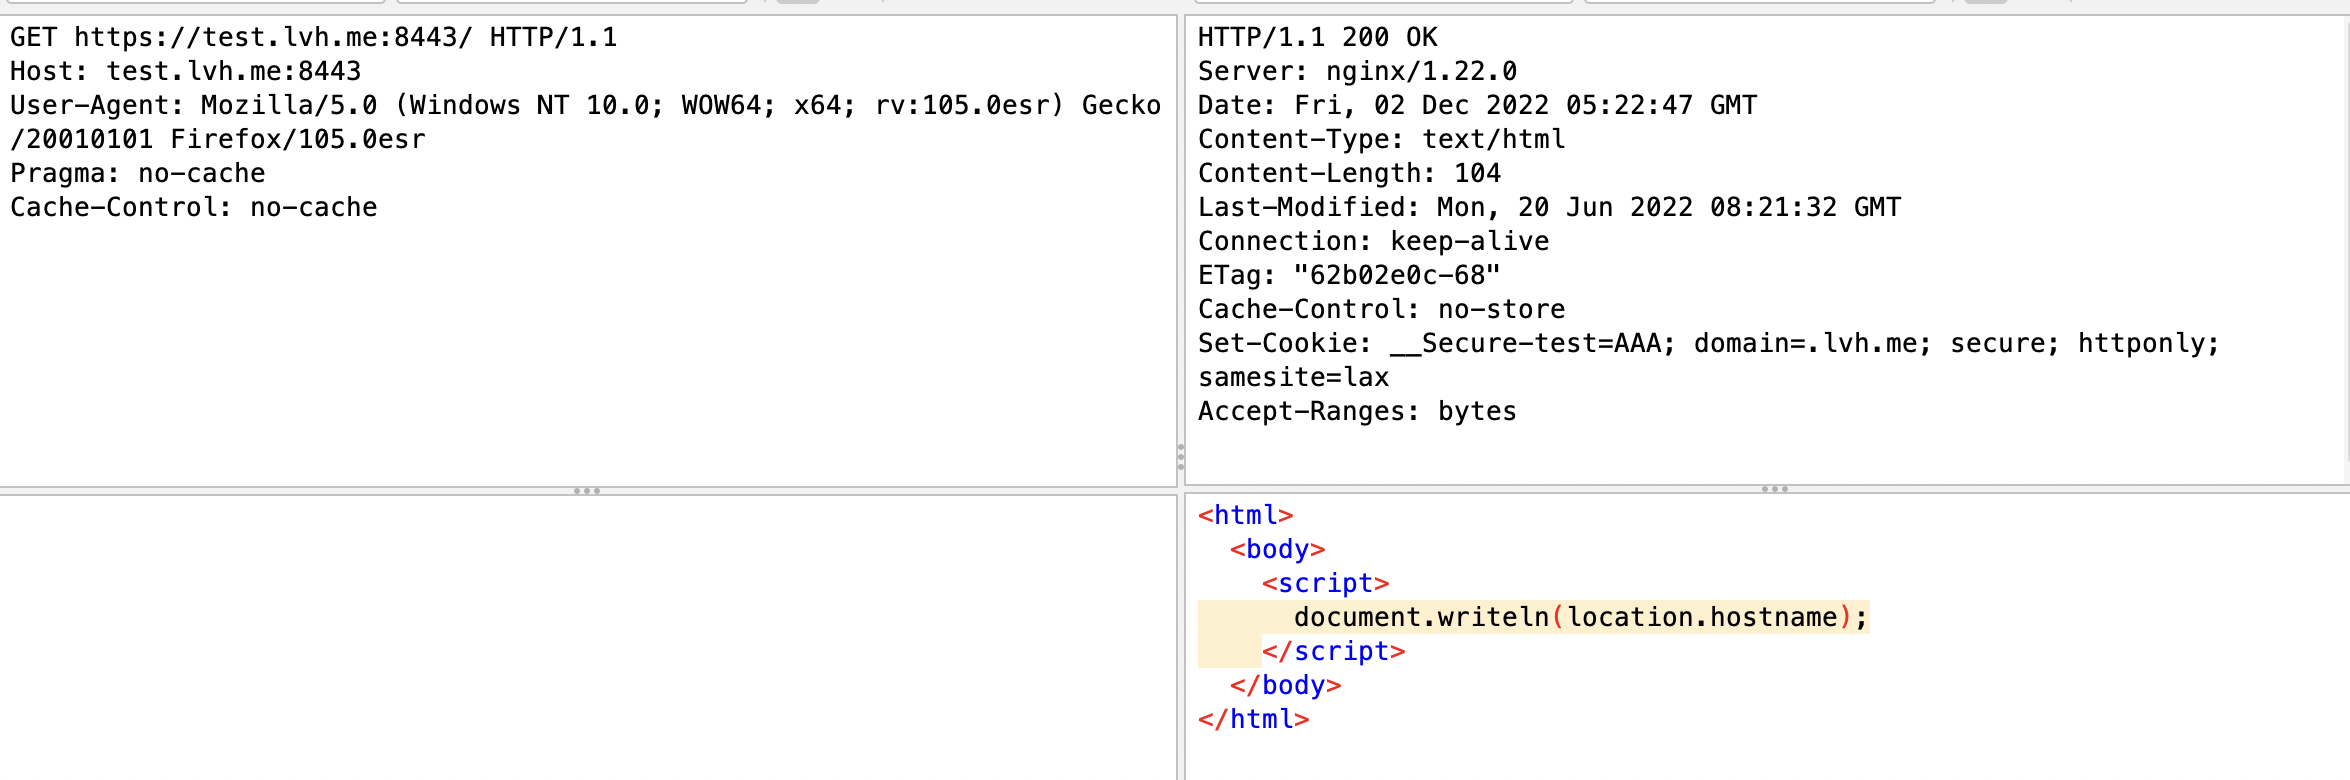Click the closing body tag in the HTML pane
2350x780 pixels.
[1286, 685]
